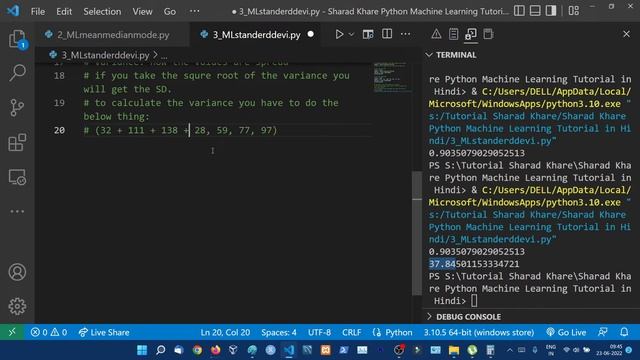Open the Windows Start menu
Viewport: 640px width, 360px height.
(142, 350)
